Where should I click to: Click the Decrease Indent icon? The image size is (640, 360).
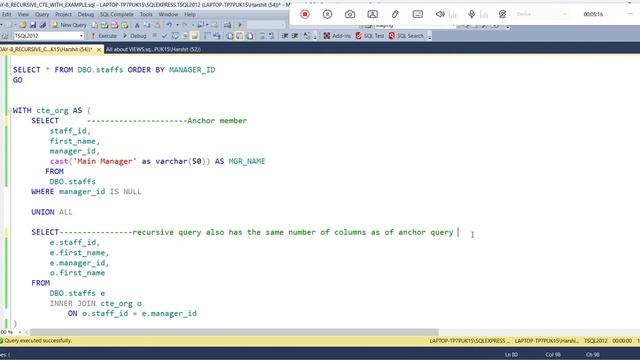tap(285, 36)
